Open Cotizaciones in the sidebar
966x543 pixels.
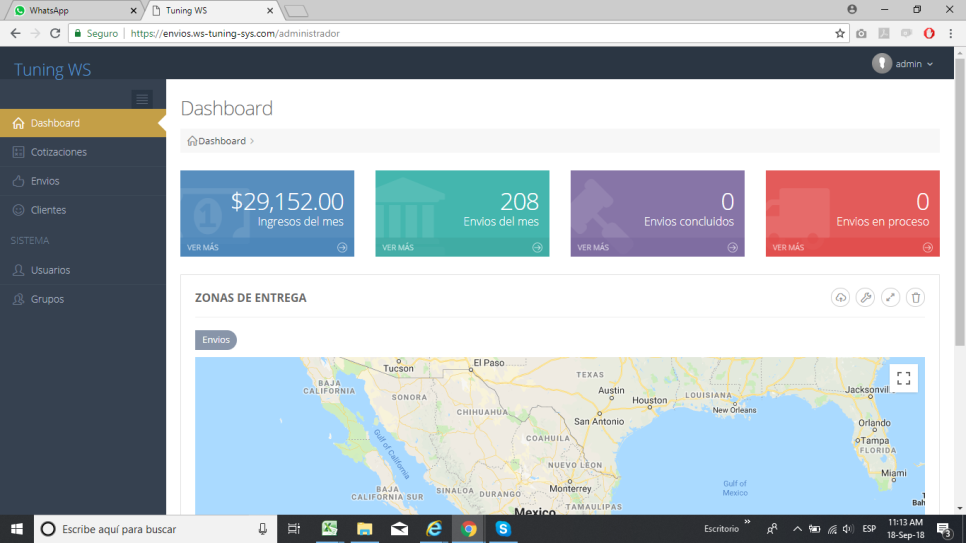point(58,152)
